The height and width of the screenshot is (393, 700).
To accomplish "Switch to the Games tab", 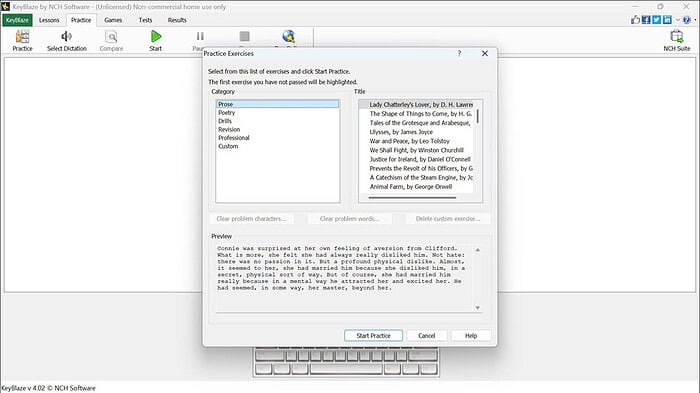I will 113,20.
